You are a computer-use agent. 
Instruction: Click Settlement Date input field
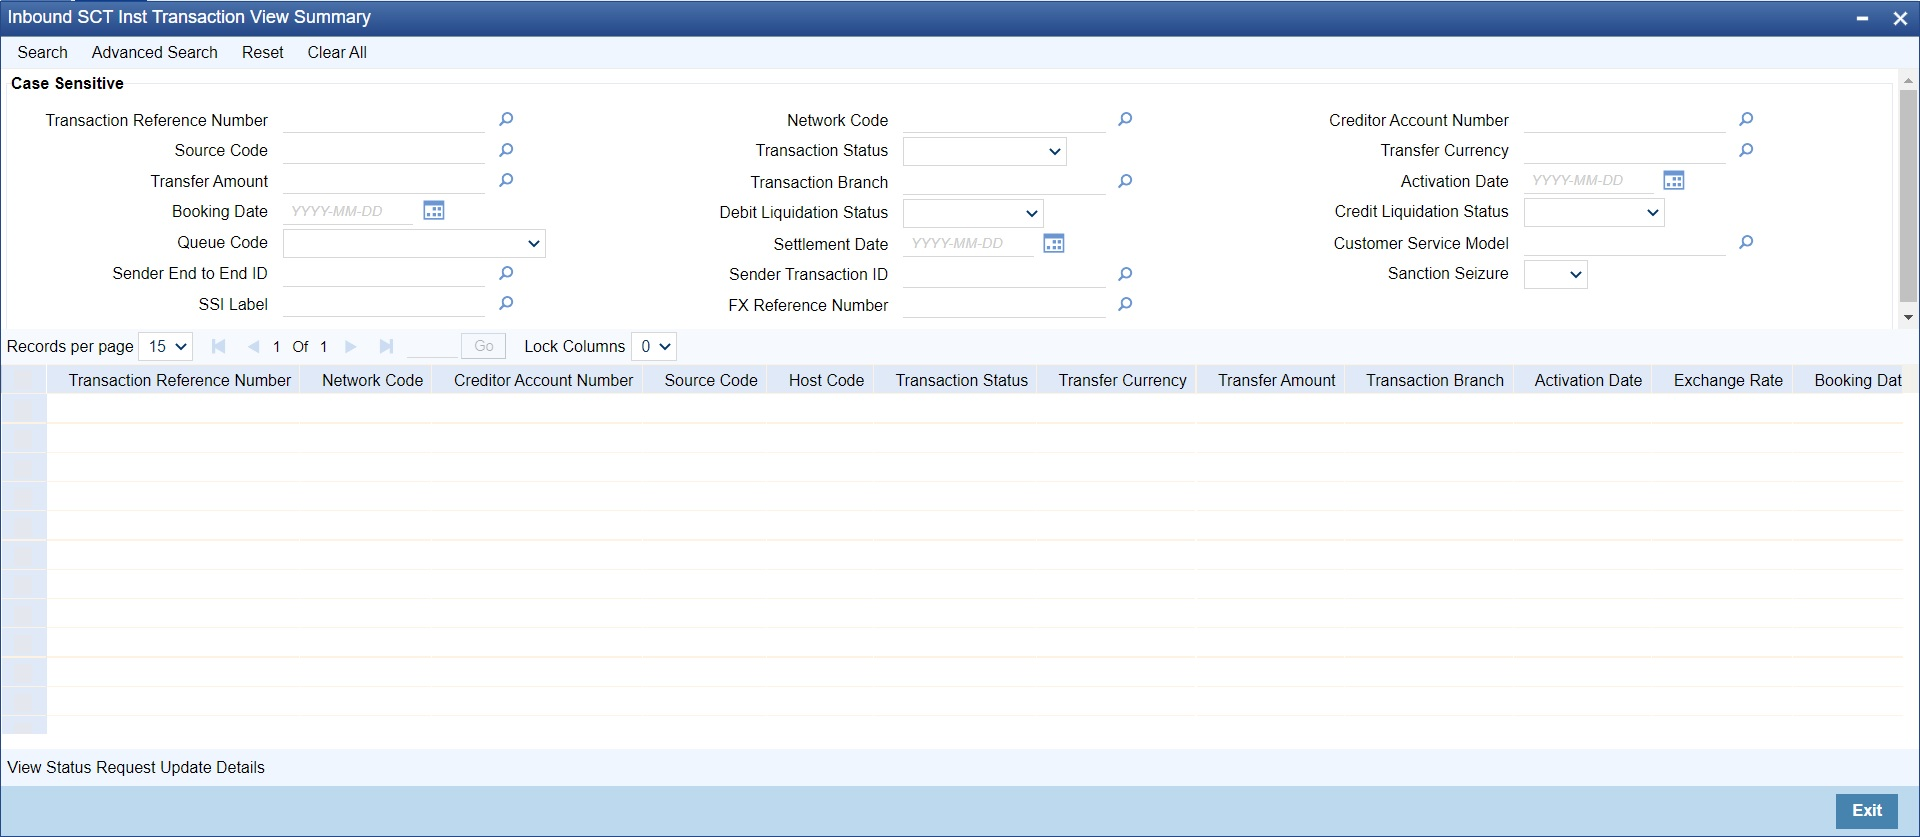pyautogui.click(x=968, y=243)
